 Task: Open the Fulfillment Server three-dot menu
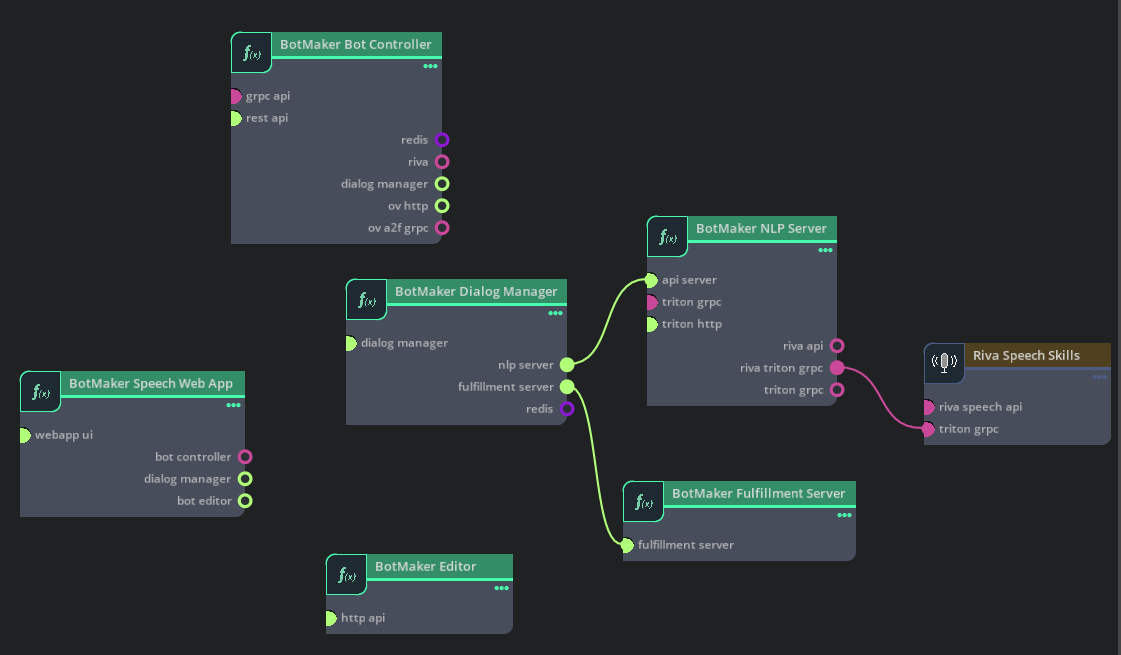844,515
